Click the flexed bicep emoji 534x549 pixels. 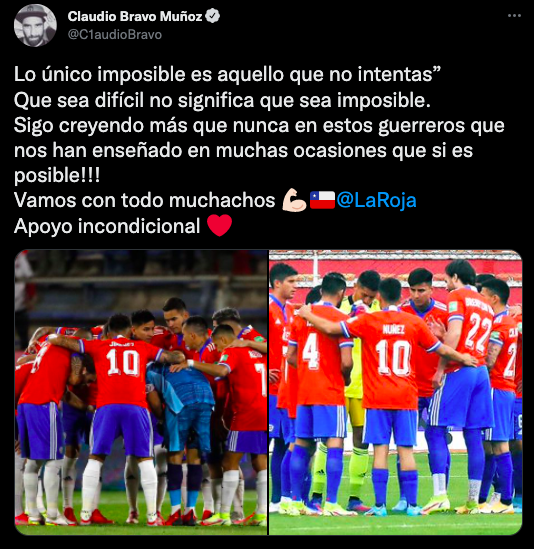coord(294,200)
